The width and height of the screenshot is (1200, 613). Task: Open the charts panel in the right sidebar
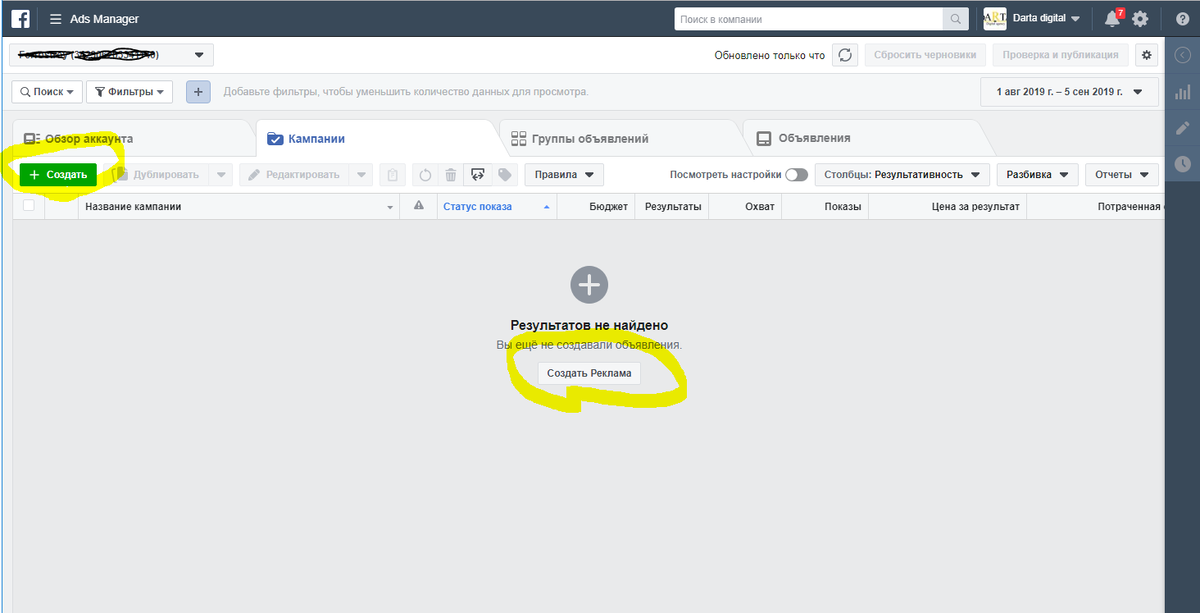[x=1183, y=92]
